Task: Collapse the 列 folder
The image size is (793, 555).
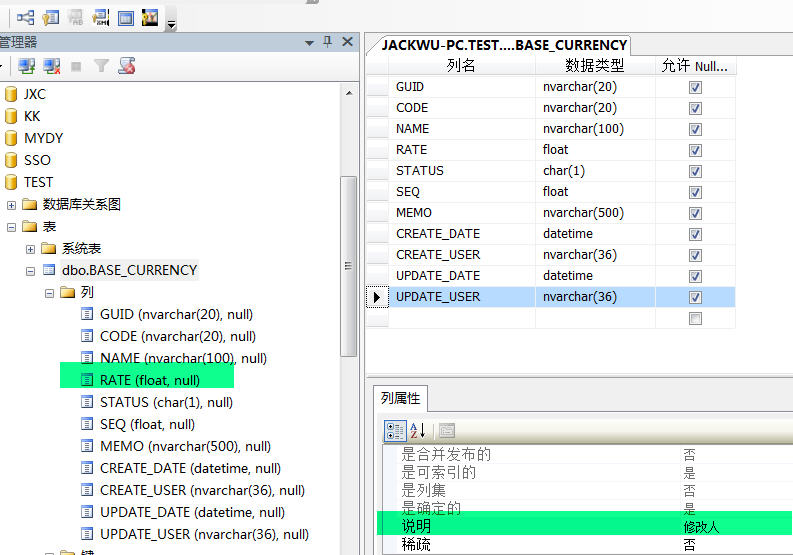Action: (x=49, y=293)
